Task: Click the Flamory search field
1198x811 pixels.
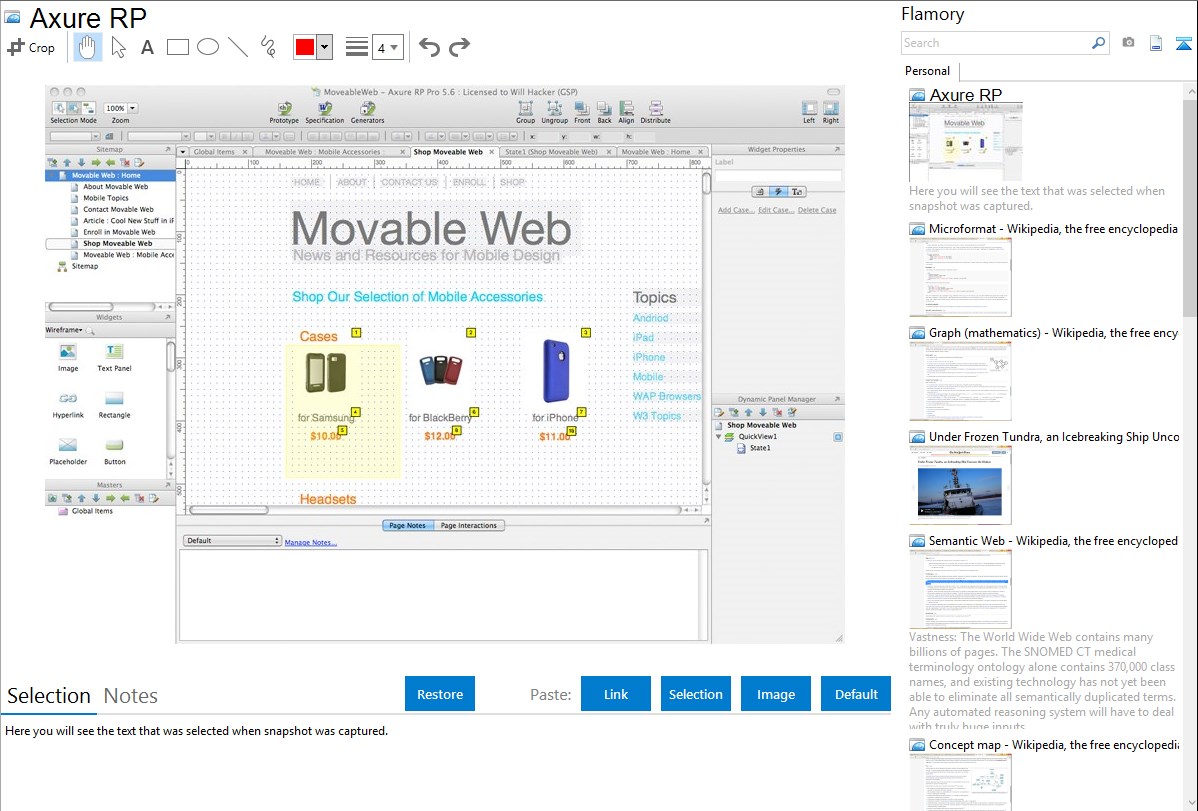Action: [995, 43]
